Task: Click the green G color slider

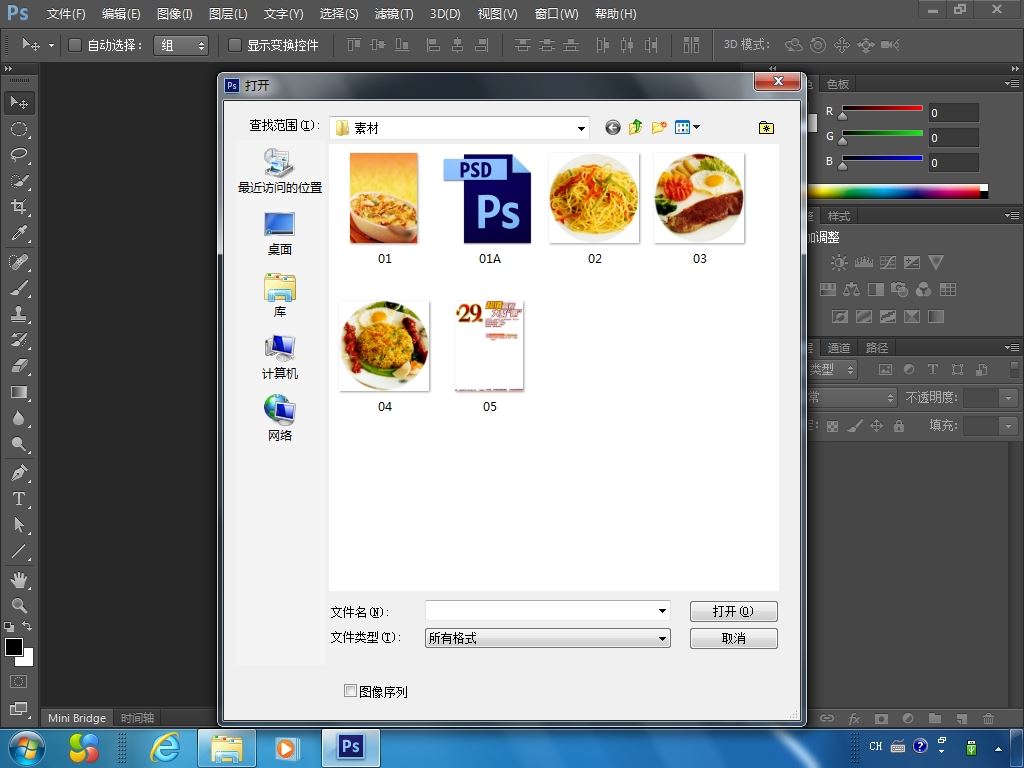Action: 882,133
